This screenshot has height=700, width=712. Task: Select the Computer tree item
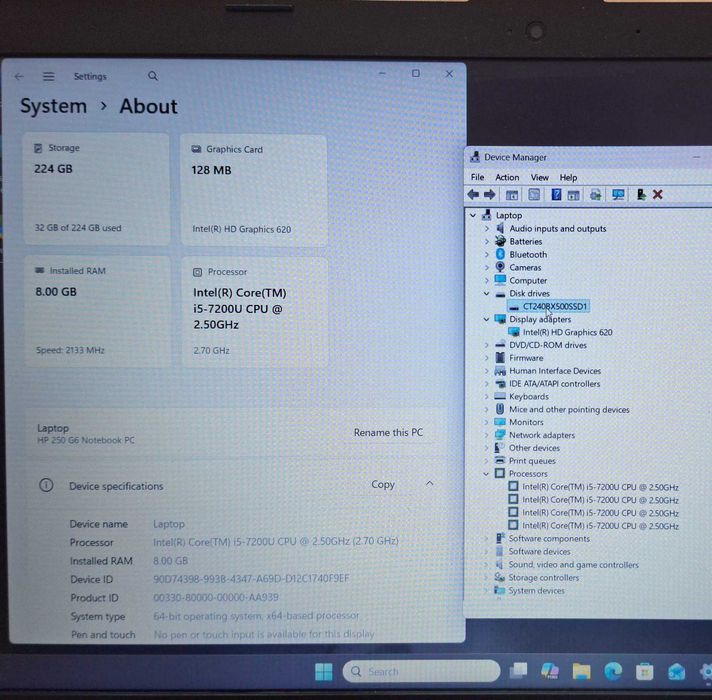pyautogui.click(x=528, y=281)
